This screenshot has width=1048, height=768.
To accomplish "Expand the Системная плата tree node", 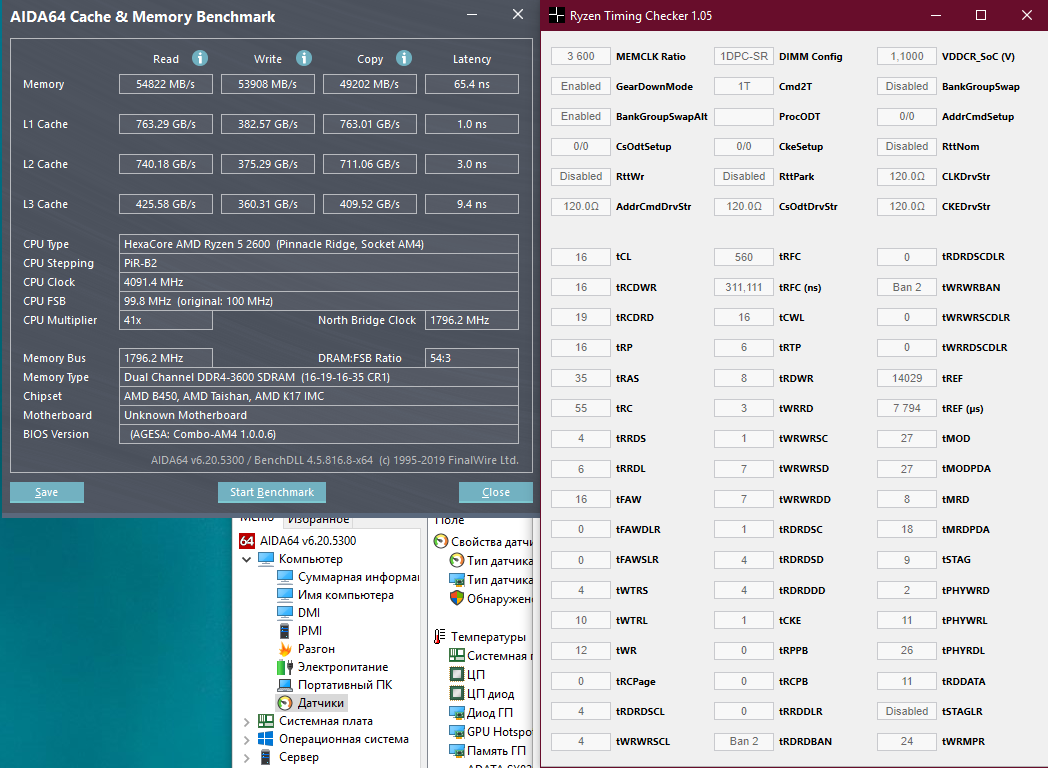I will (247, 722).
